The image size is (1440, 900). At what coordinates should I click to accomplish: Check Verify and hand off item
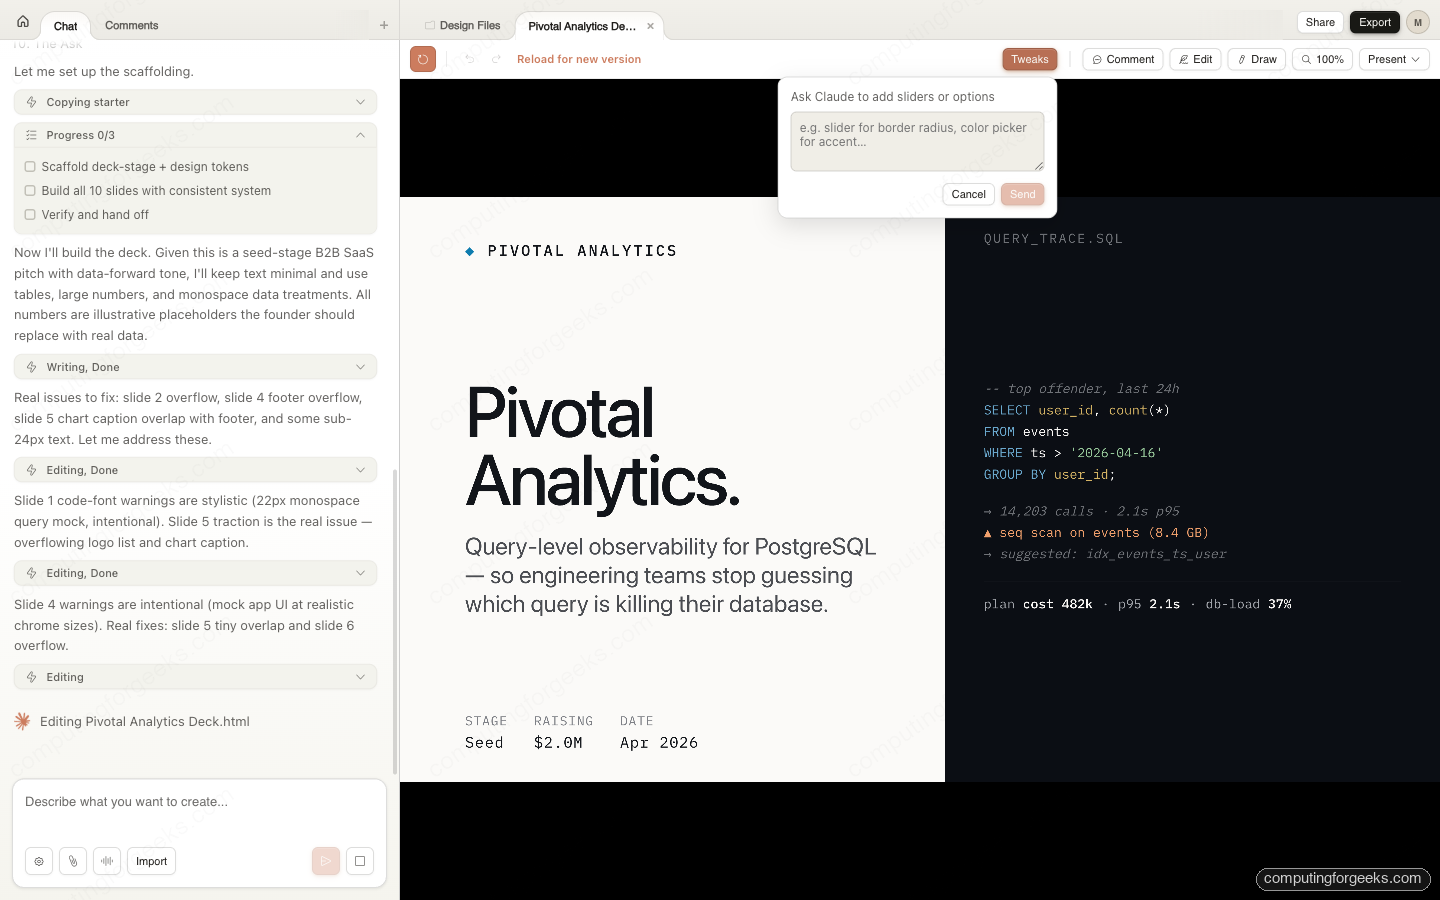pos(30,215)
